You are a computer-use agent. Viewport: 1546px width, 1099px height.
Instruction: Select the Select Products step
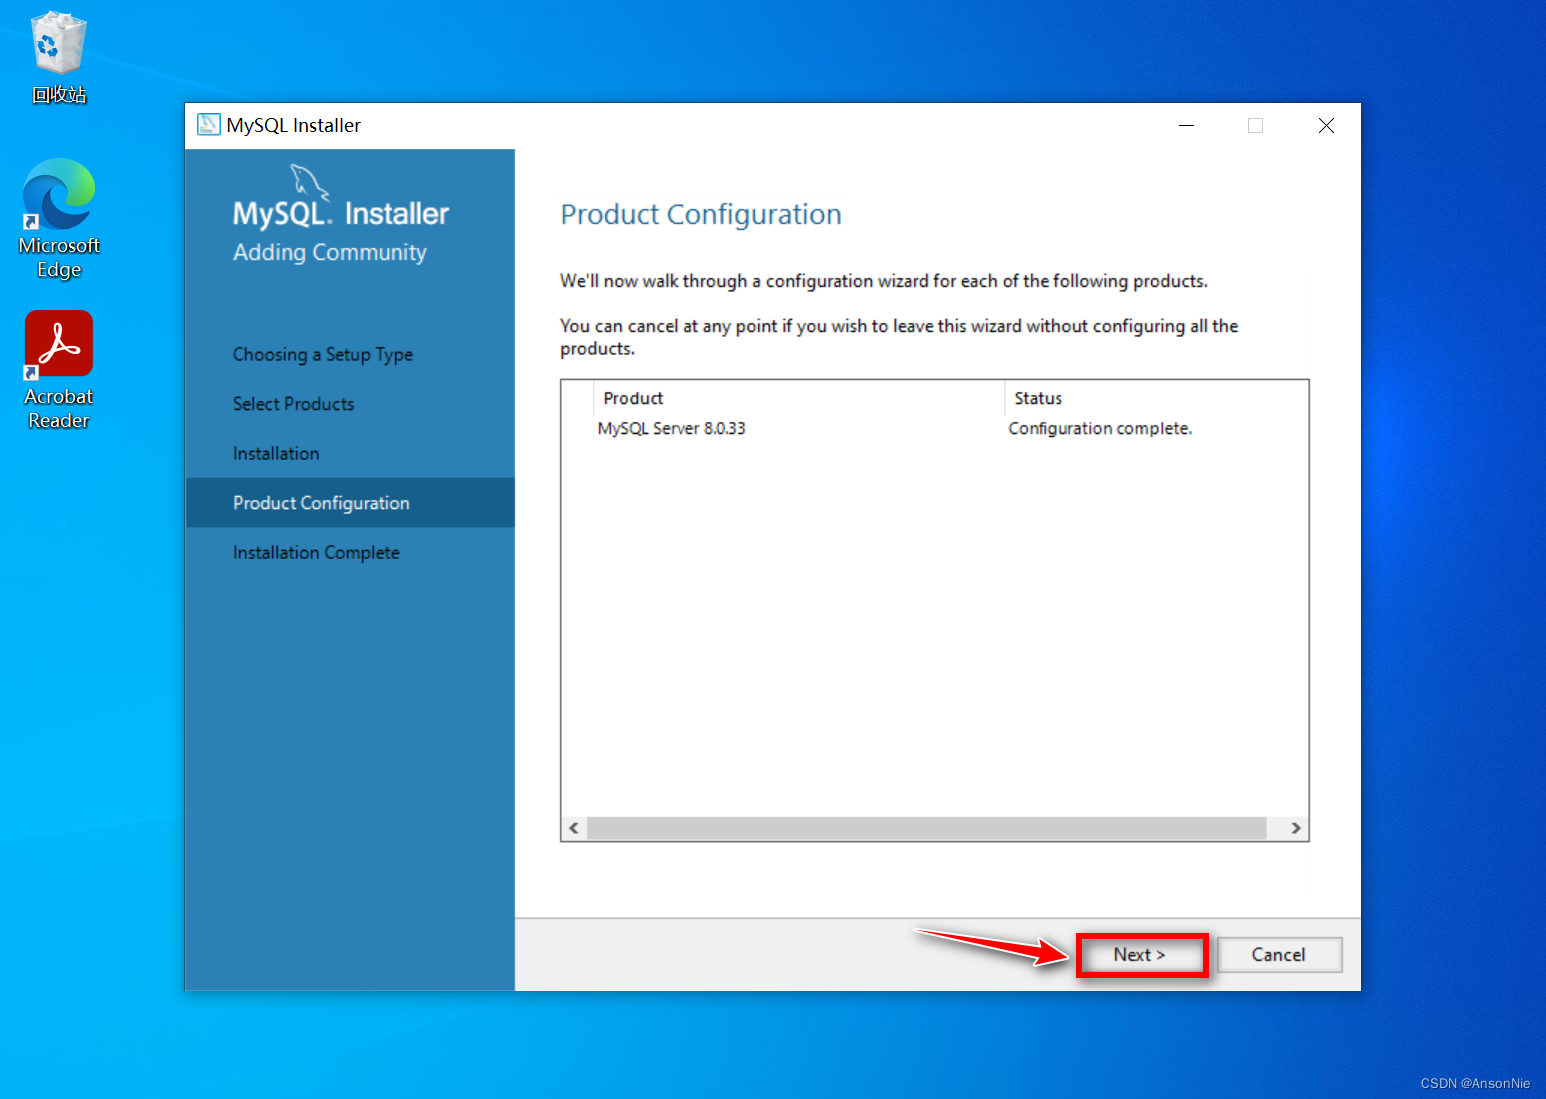click(294, 404)
